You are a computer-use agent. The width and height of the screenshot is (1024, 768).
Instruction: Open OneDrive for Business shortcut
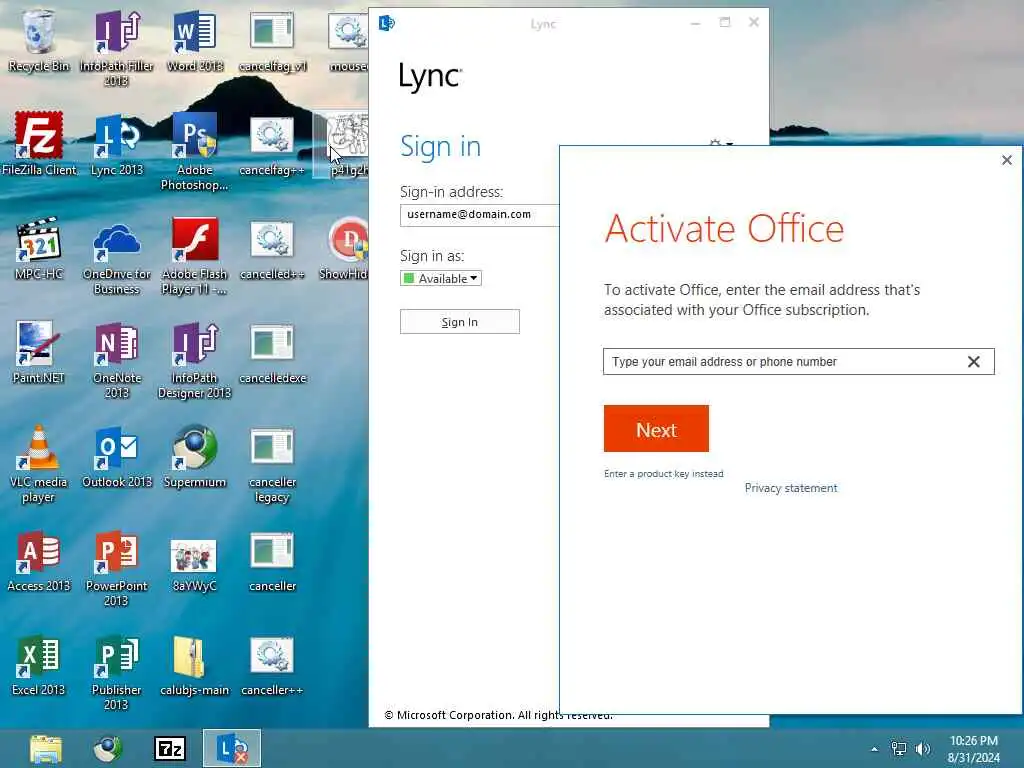click(116, 256)
